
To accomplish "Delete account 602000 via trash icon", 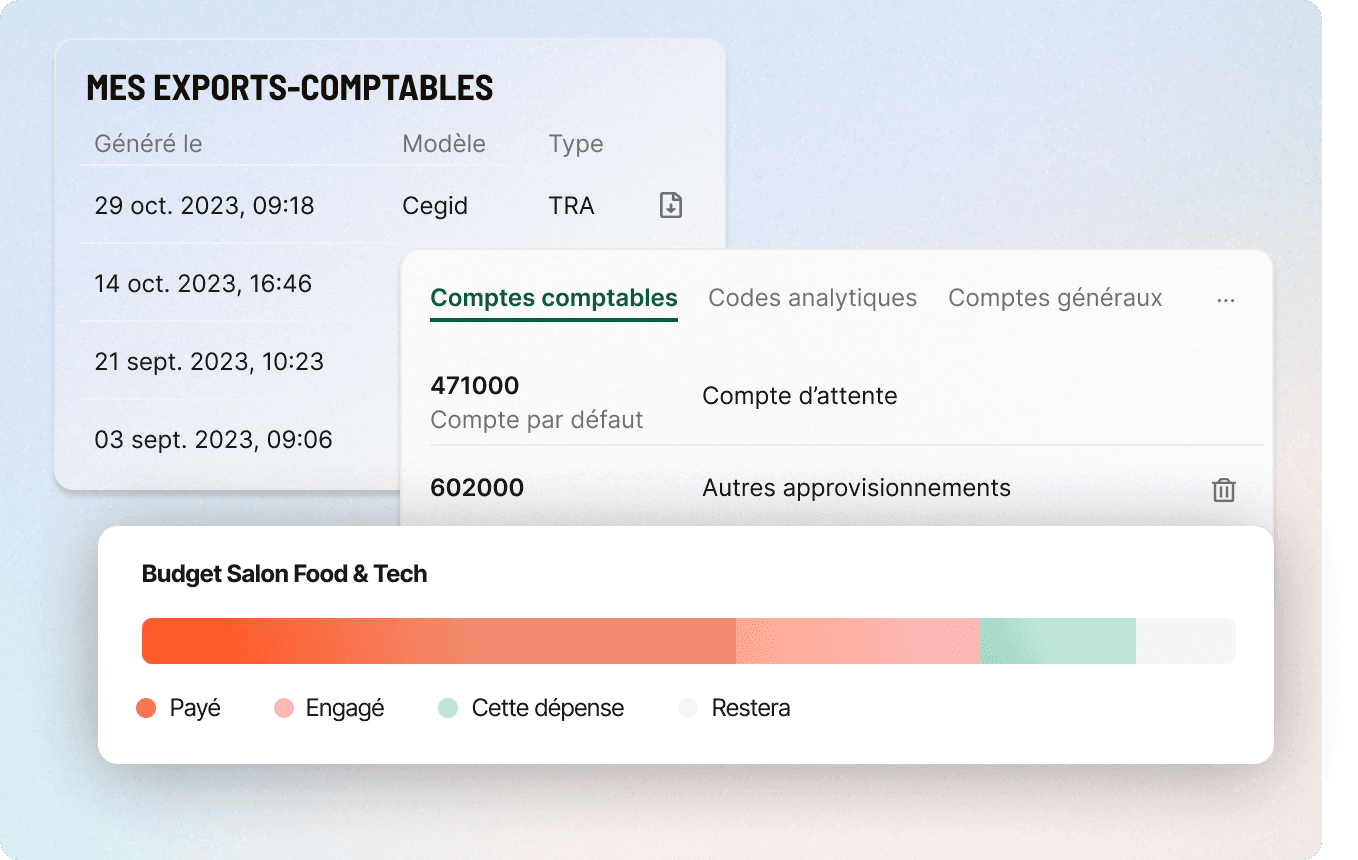I will pos(1224,490).
